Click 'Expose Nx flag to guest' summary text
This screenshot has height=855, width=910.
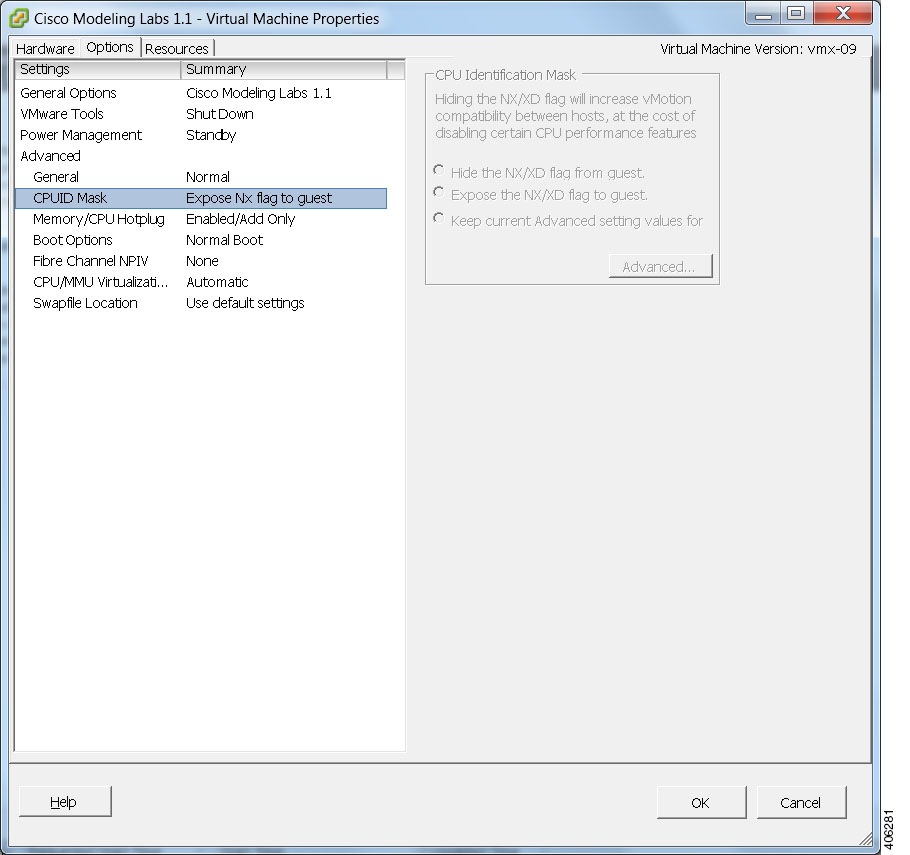pyautogui.click(x=259, y=198)
